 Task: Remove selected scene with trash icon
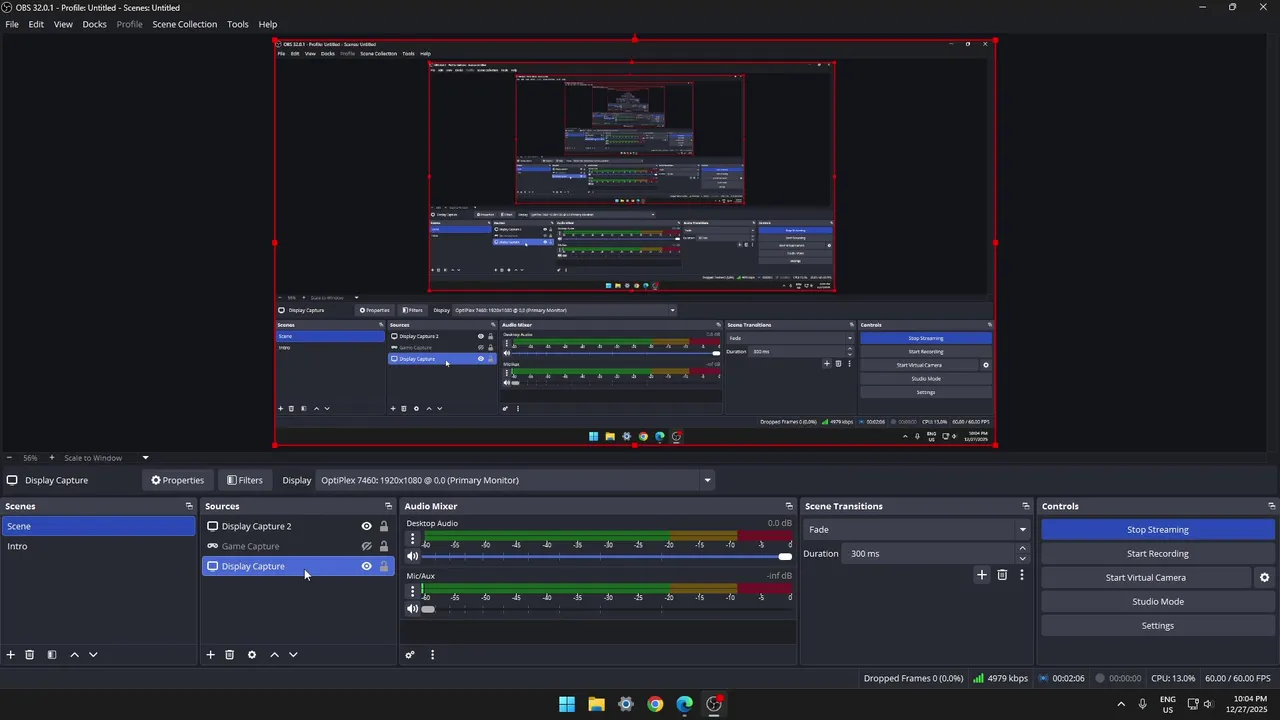coord(30,655)
